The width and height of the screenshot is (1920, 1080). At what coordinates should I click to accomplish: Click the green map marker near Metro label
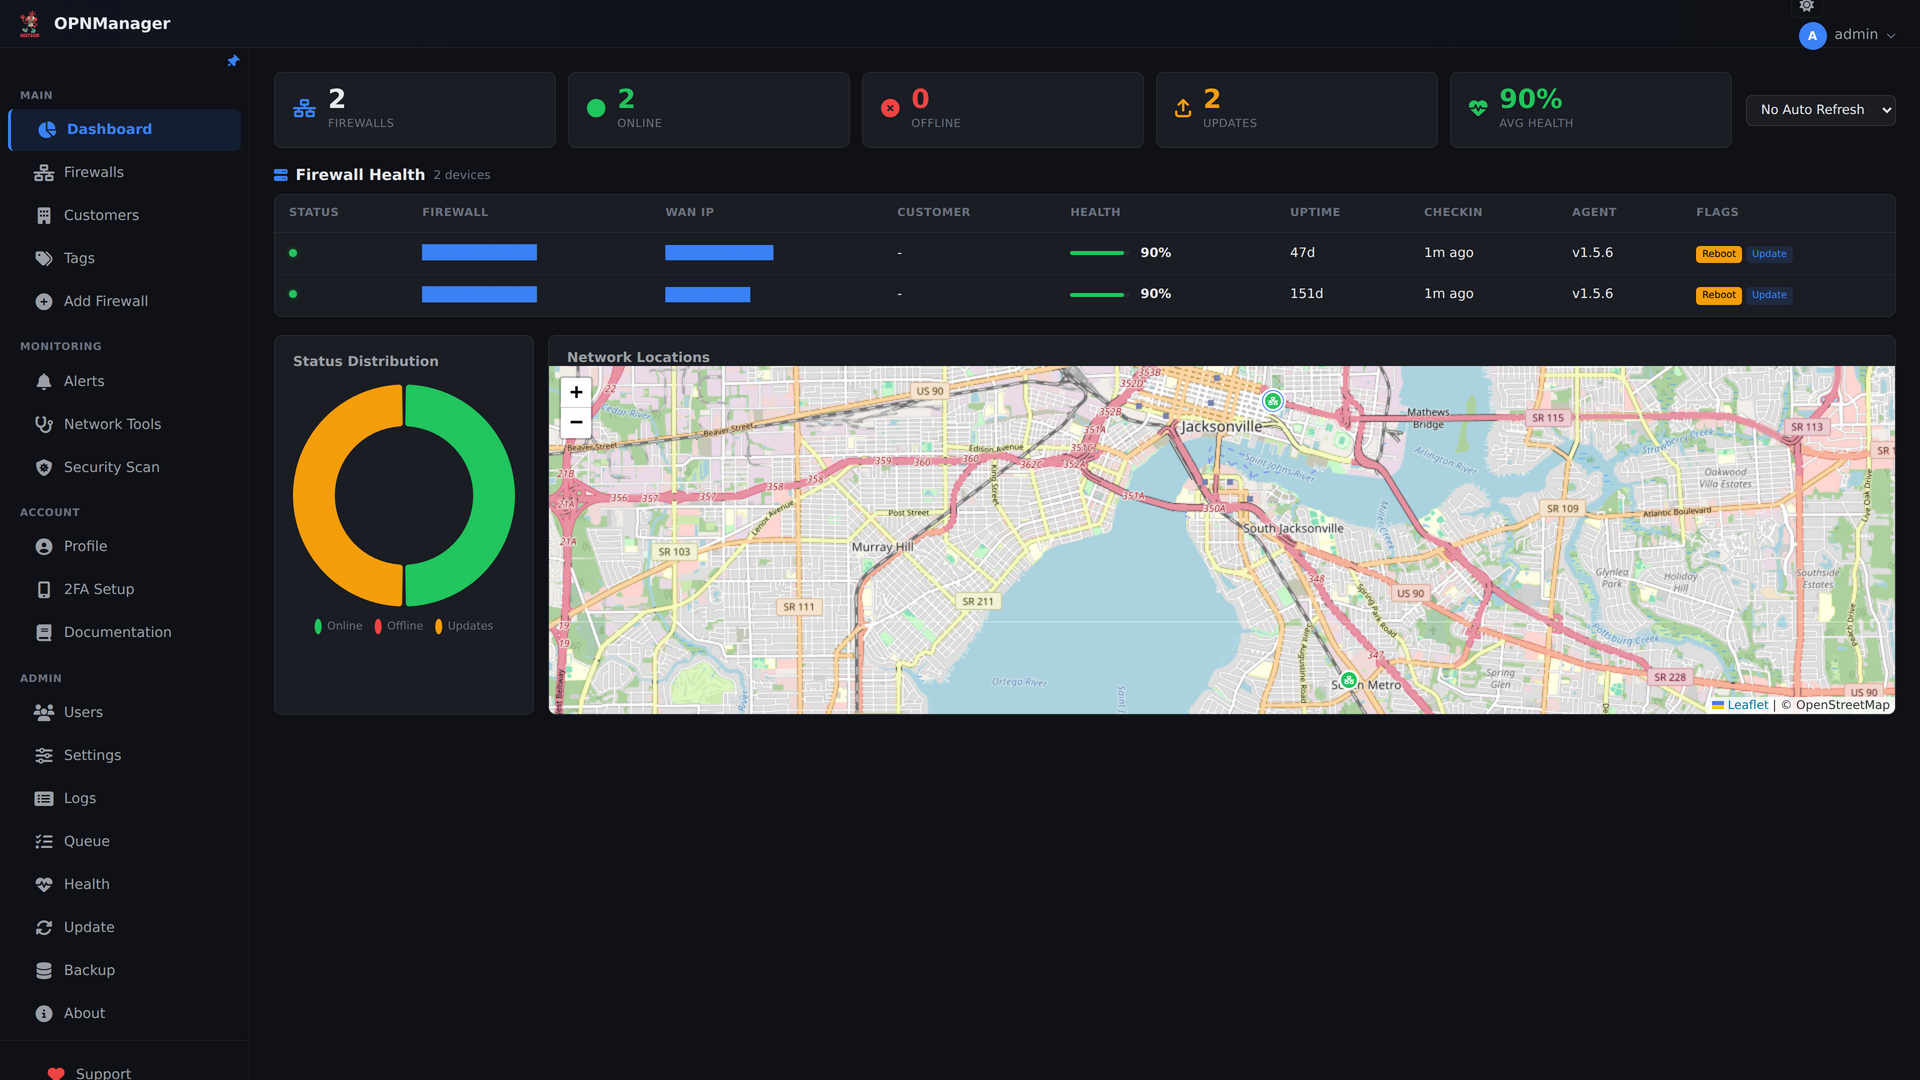tap(1349, 681)
